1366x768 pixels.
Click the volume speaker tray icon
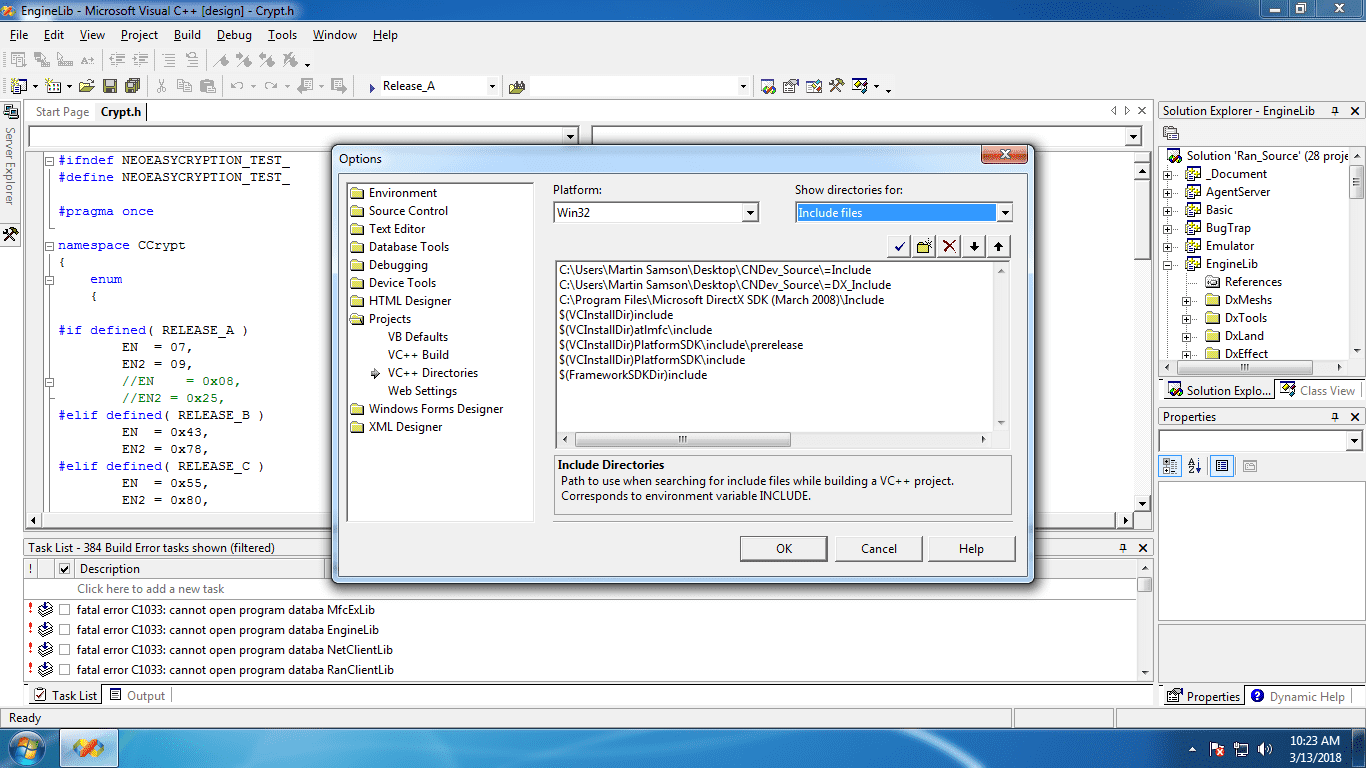click(1267, 749)
